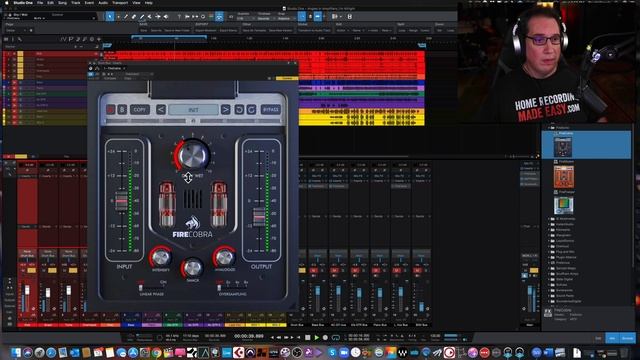Open the arrow tool options dropdown

118,17
